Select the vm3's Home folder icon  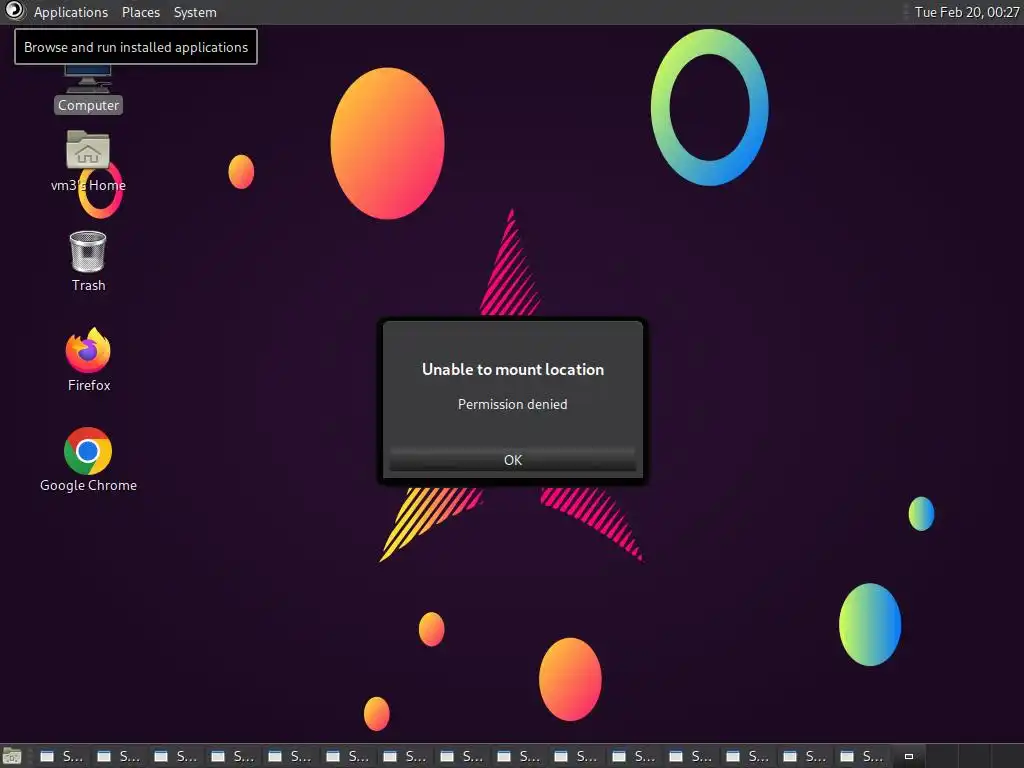(88, 161)
